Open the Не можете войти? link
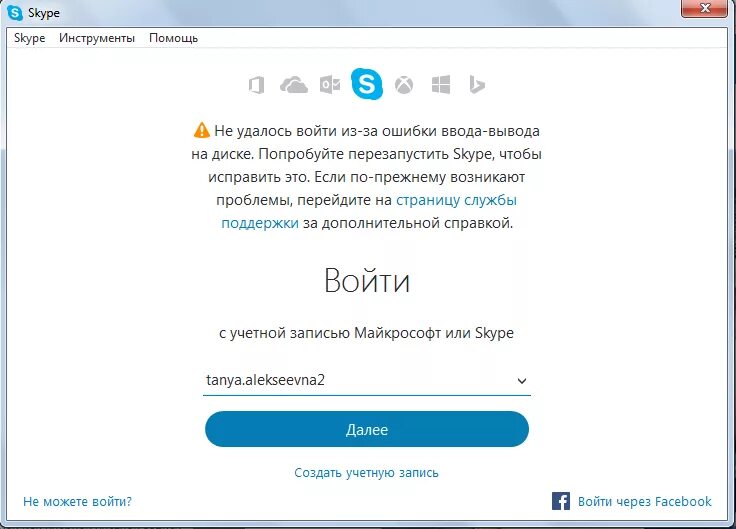The height and width of the screenshot is (529, 736). 77,501
